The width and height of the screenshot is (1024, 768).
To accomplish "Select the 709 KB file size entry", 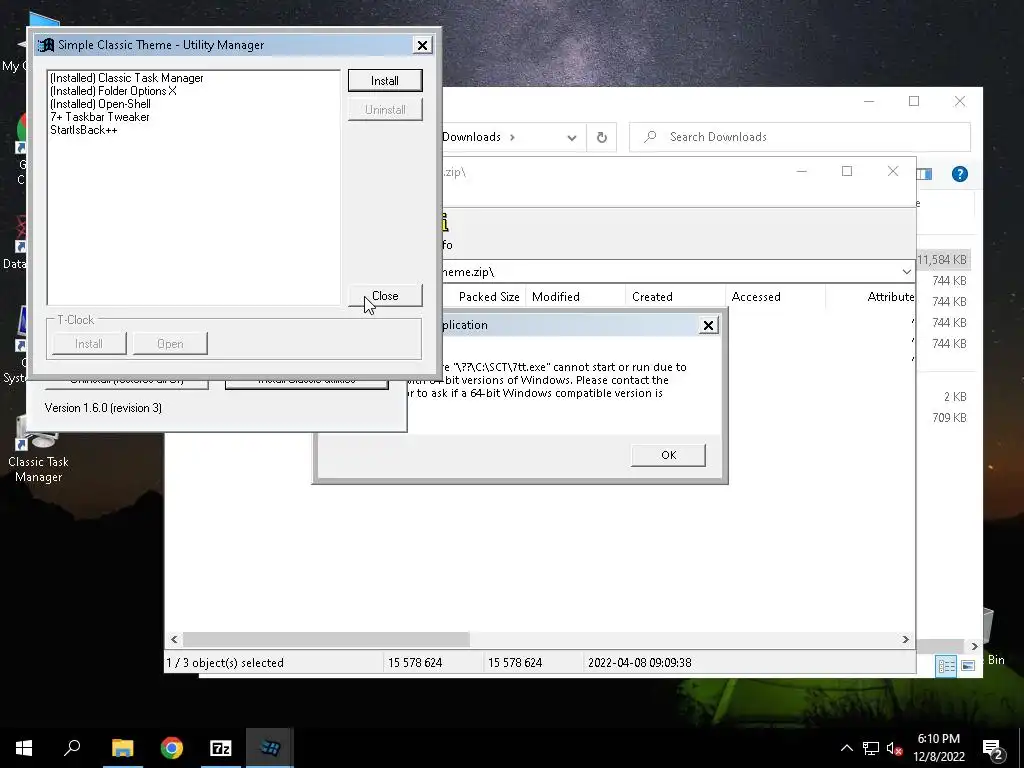I will click(950, 418).
